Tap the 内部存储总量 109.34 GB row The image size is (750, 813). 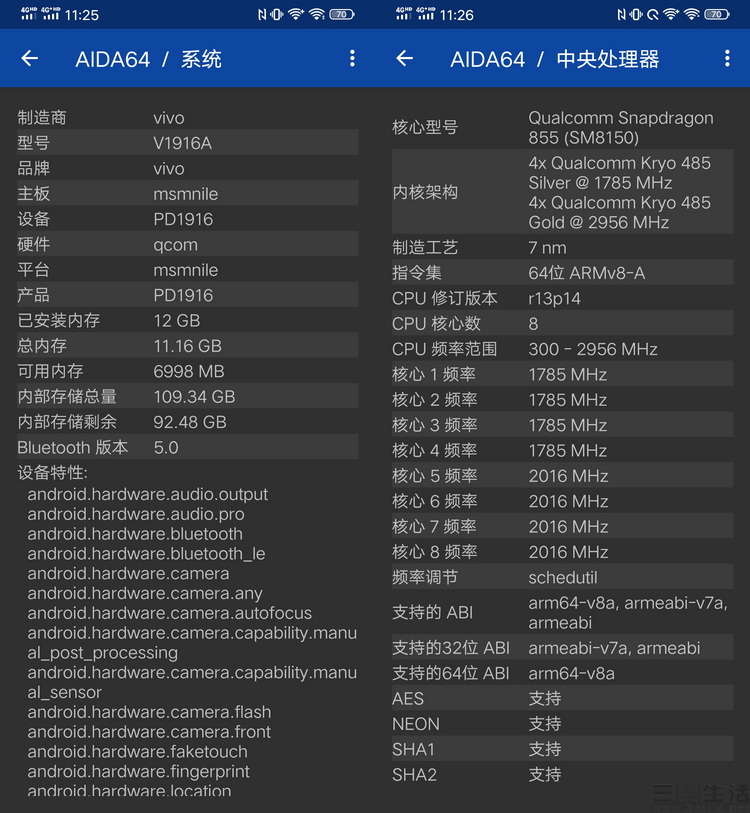[x=186, y=397]
